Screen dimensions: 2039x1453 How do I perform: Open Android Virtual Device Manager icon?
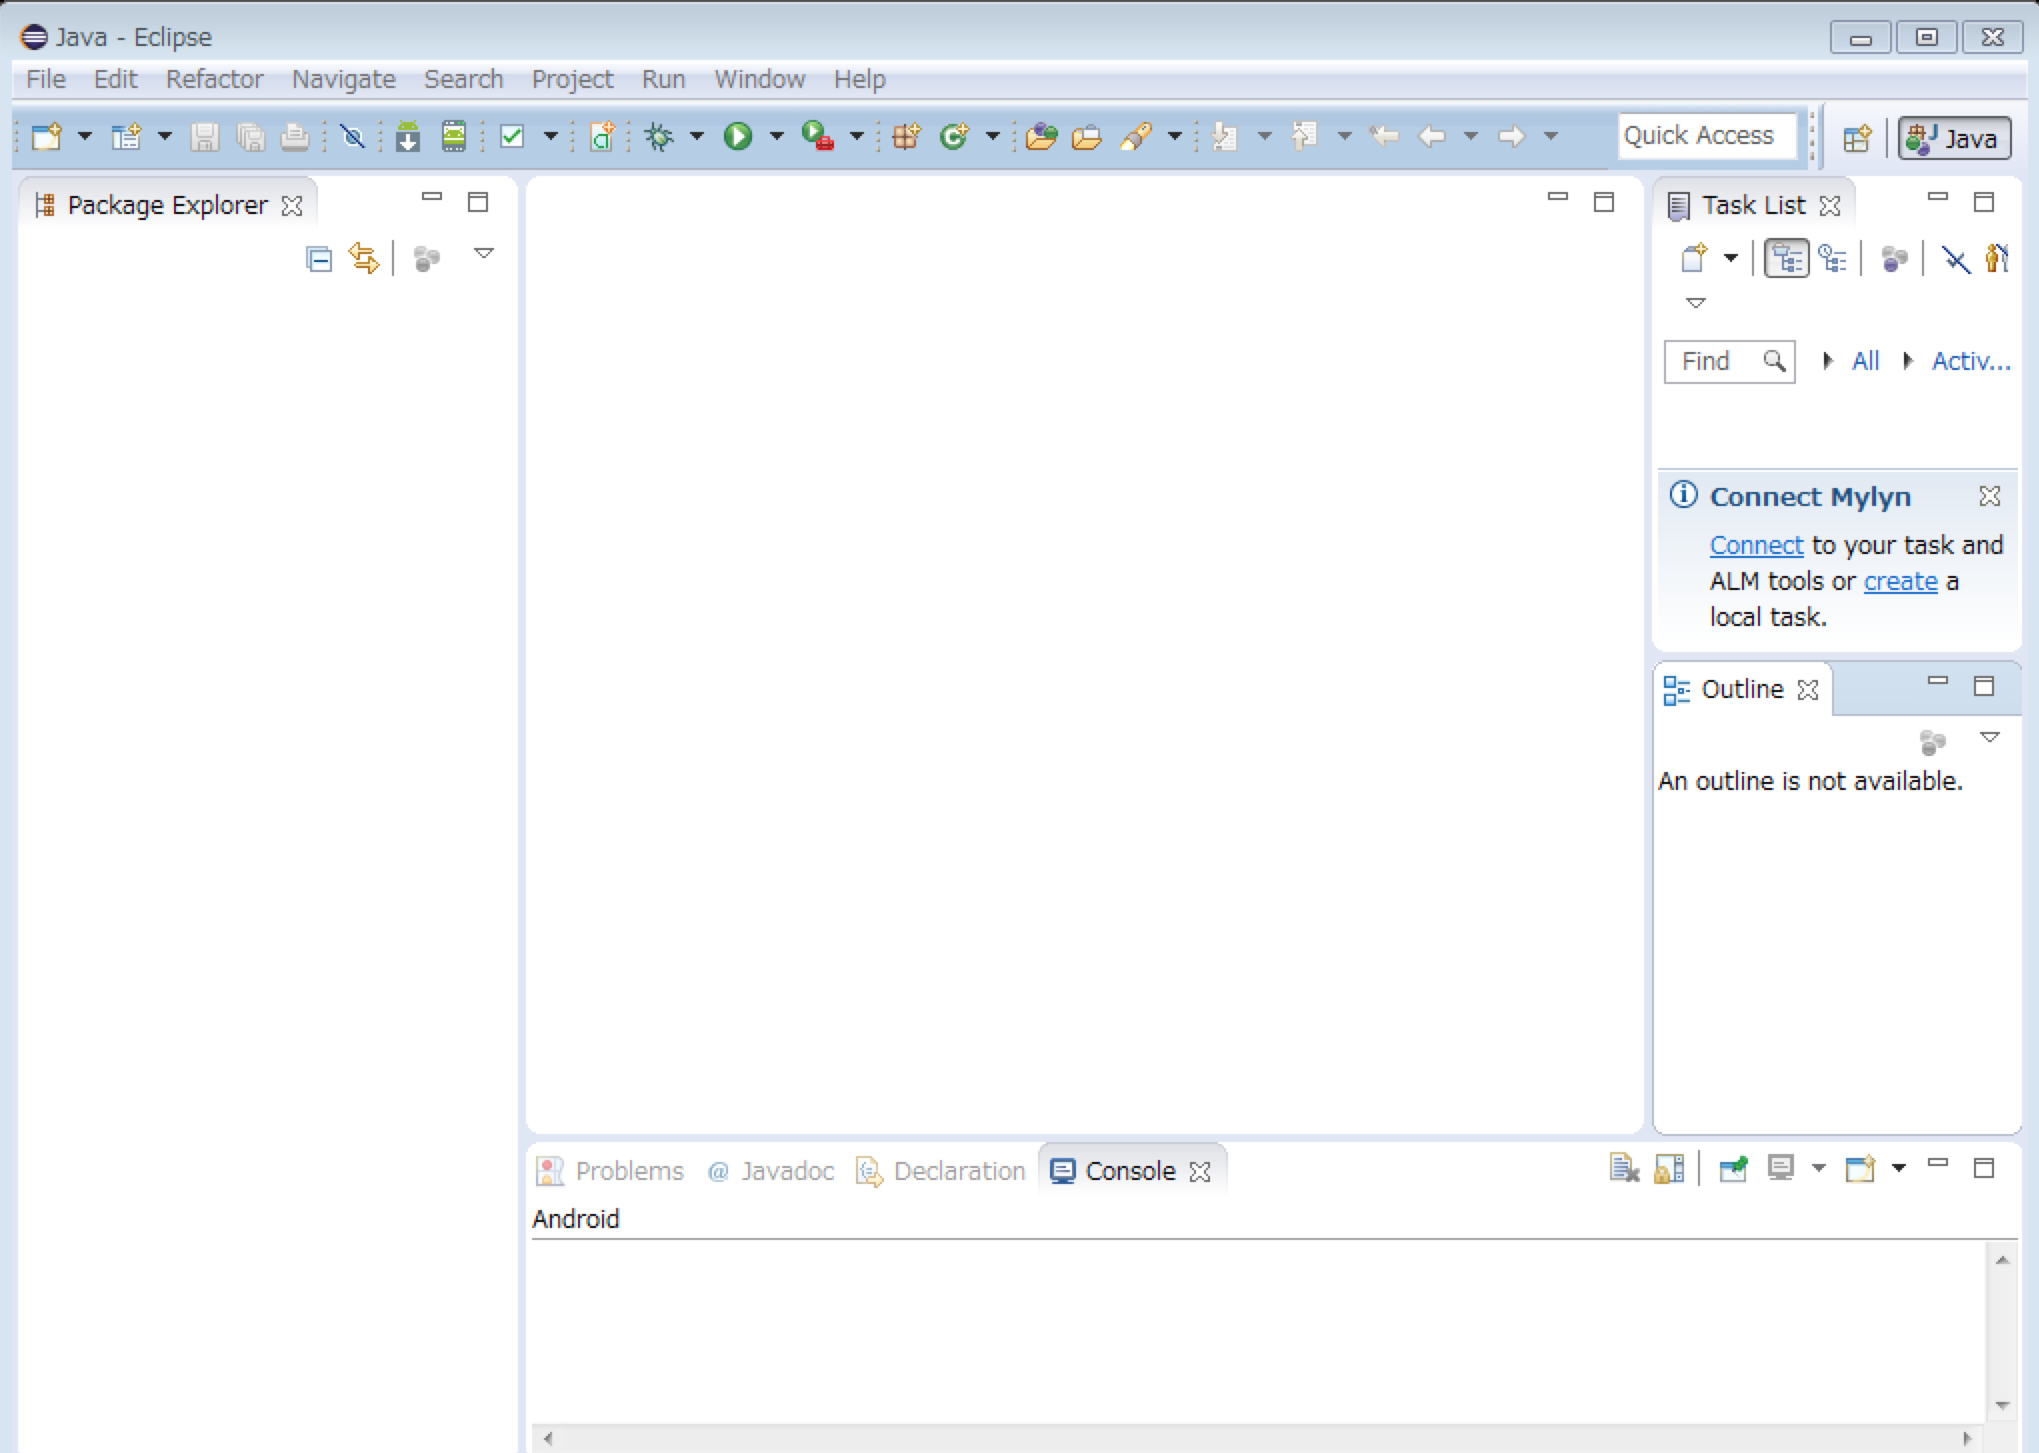pyautogui.click(x=454, y=136)
